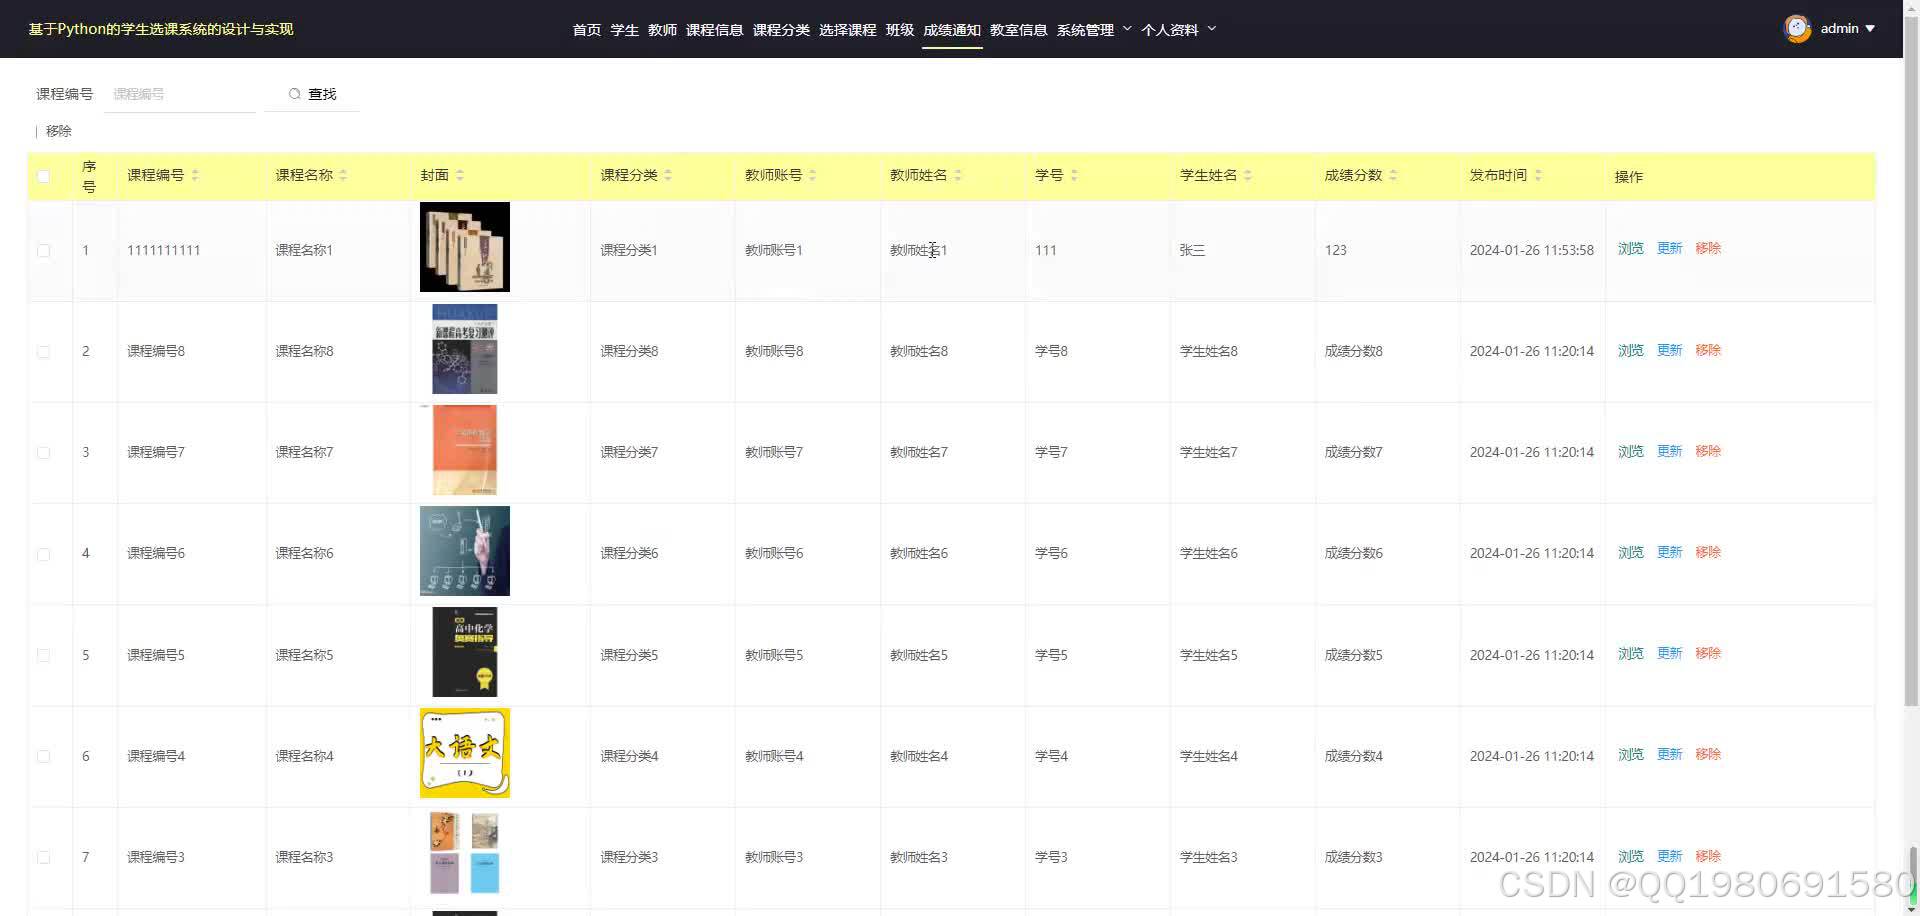Image resolution: width=1920 pixels, height=916 pixels.
Task: Open cover thumbnail of 课程名称8
Action: click(465, 349)
